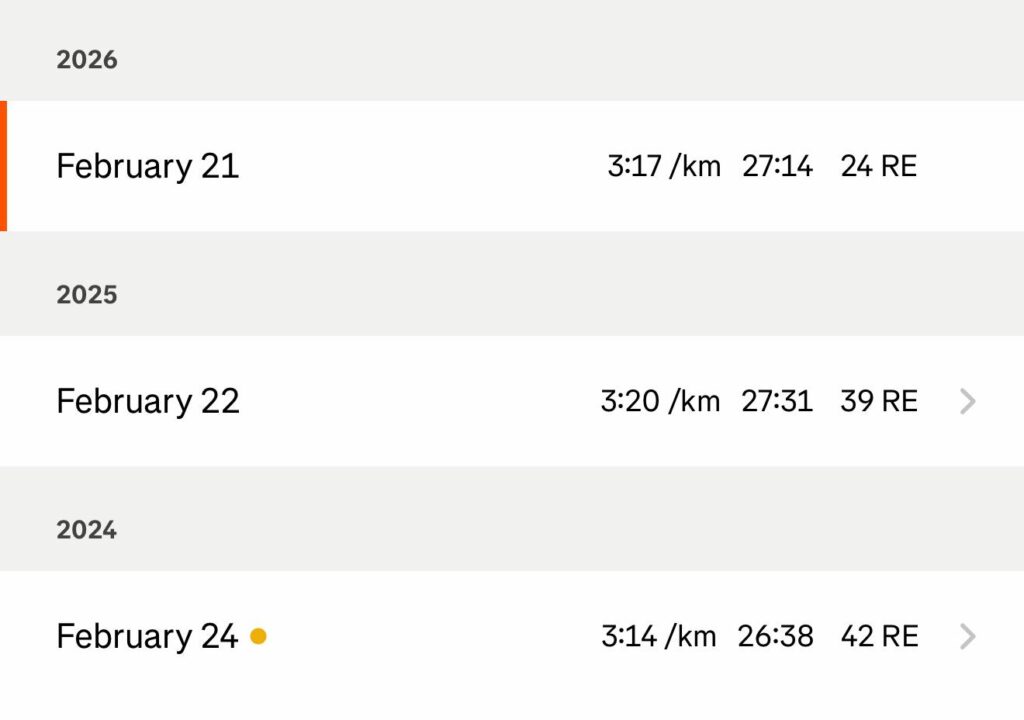The width and height of the screenshot is (1024, 720).
Task: Click the orange marker bar on February 21
Action: (x=4, y=166)
